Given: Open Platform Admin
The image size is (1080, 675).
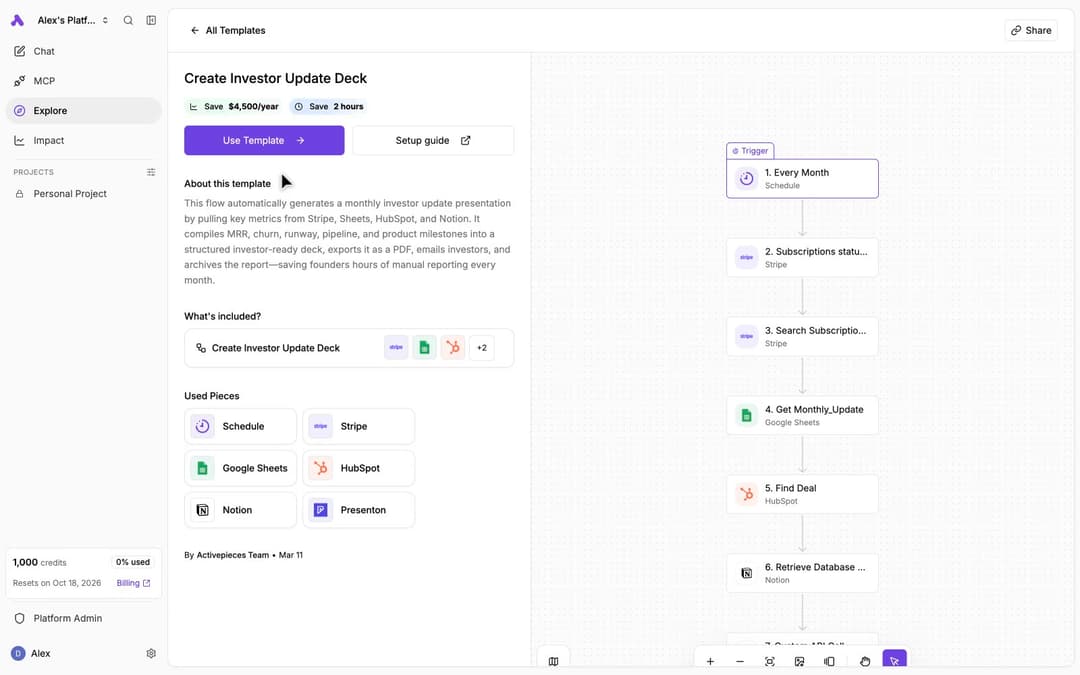Looking at the screenshot, I should pyautogui.click(x=83, y=618).
